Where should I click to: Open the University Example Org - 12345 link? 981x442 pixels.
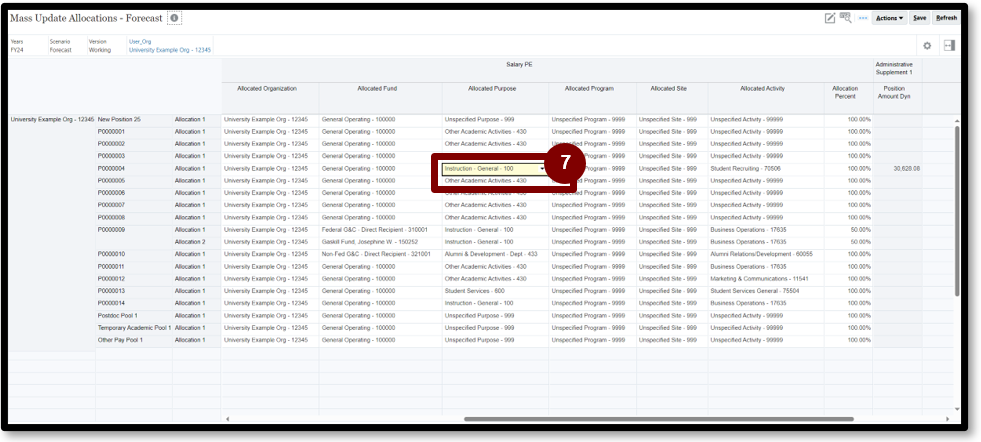[170, 50]
